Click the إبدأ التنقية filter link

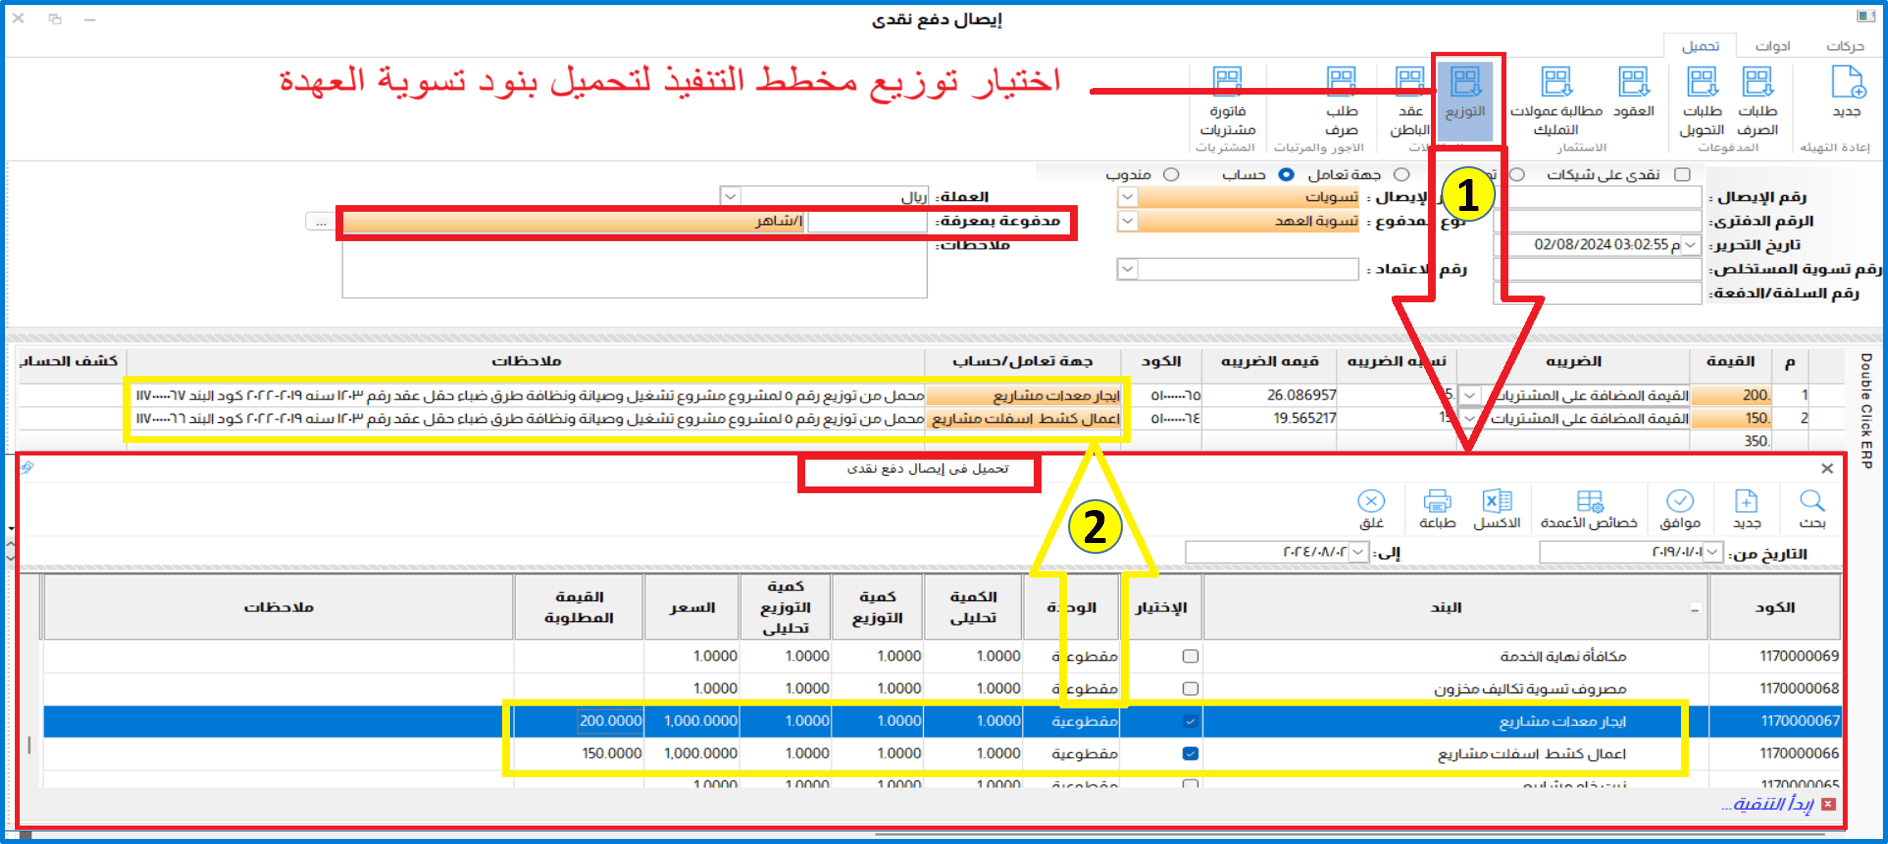point(1767,805)
